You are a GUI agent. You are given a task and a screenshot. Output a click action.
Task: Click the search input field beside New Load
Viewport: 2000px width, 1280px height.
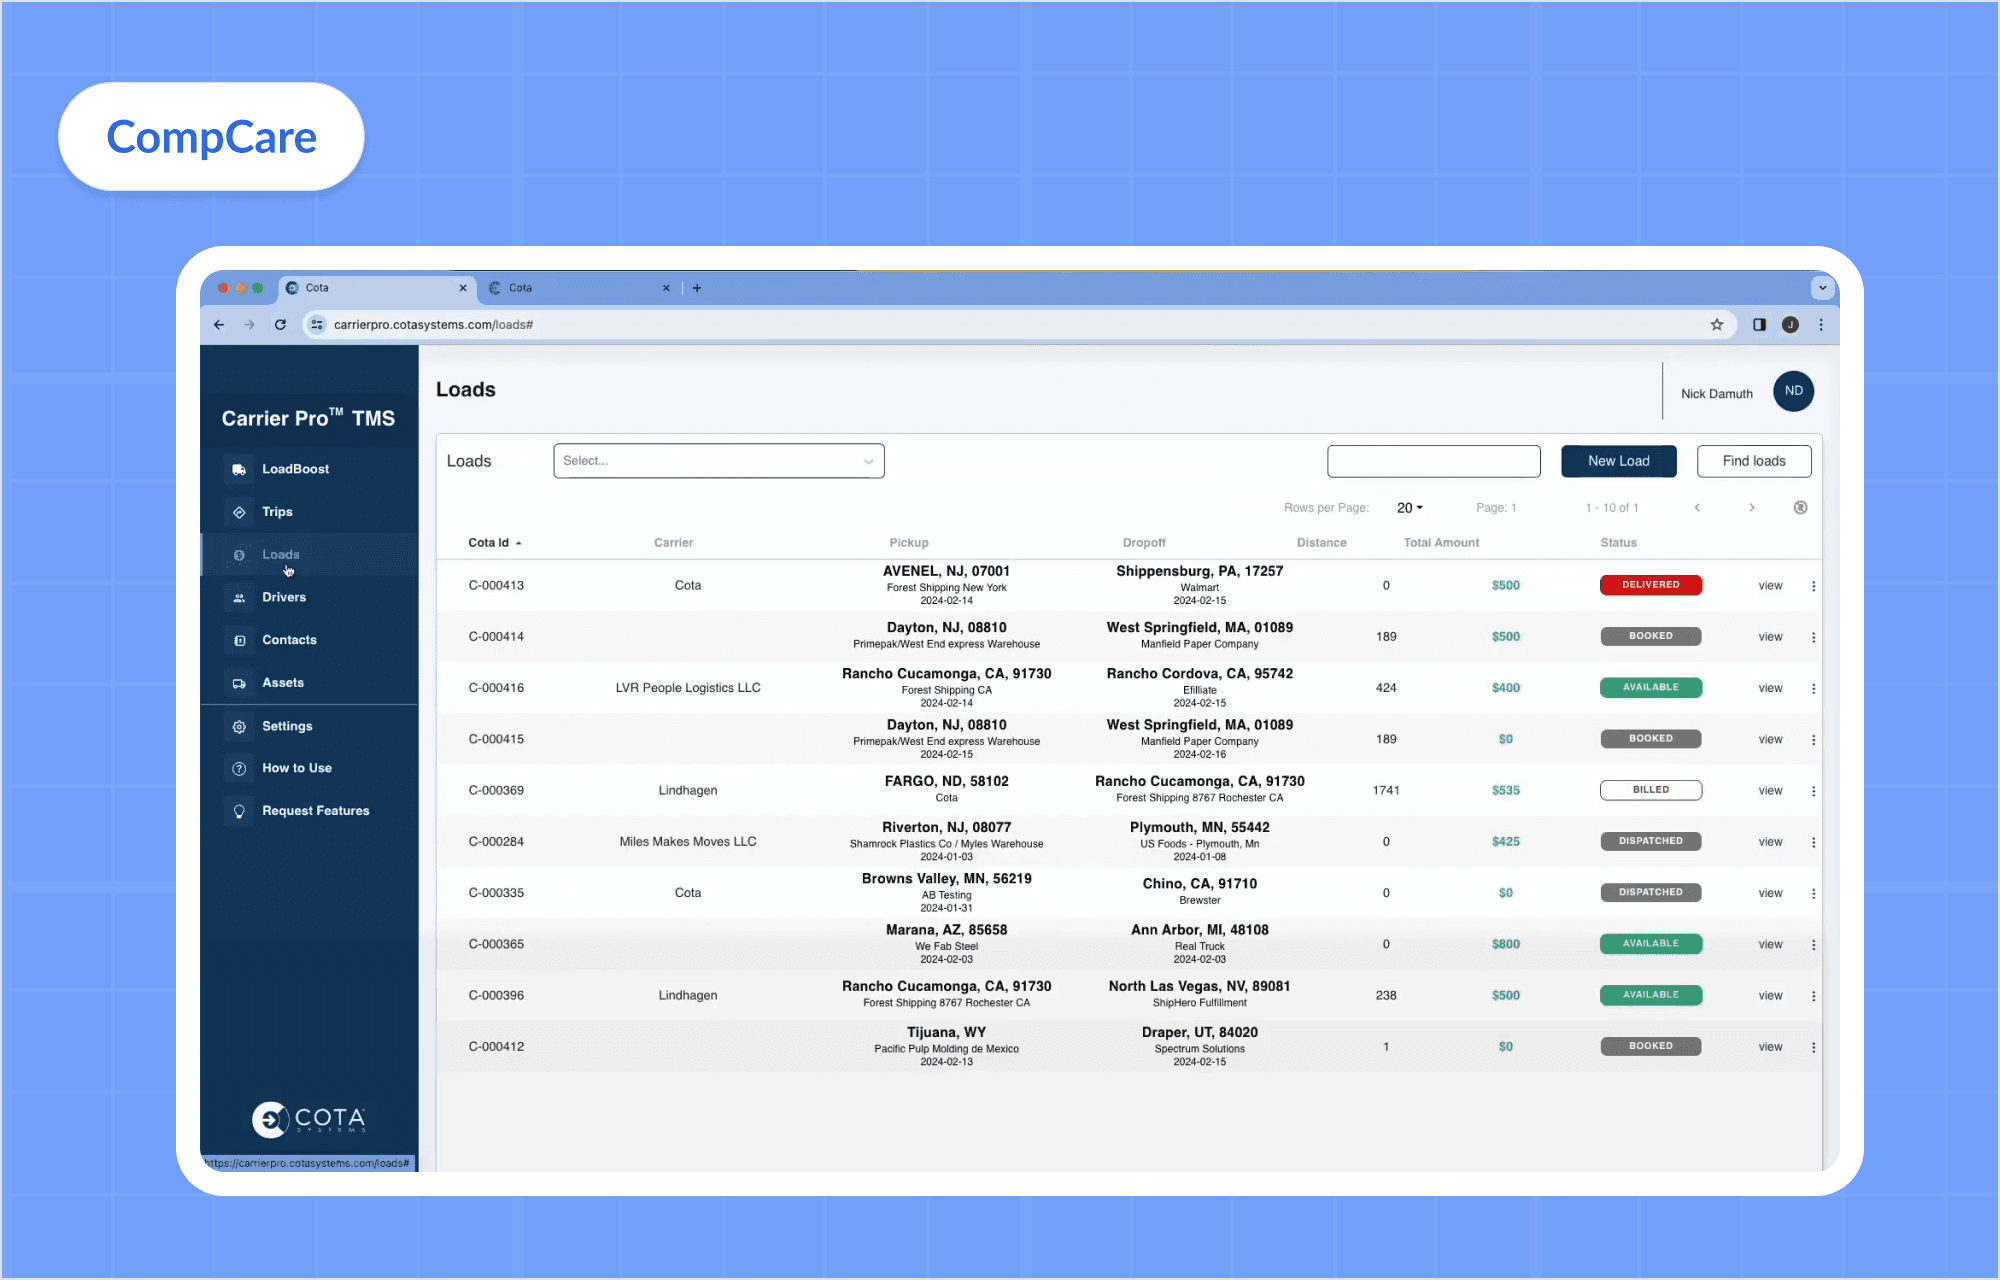pyautogui.click(x=1433, y=461)
